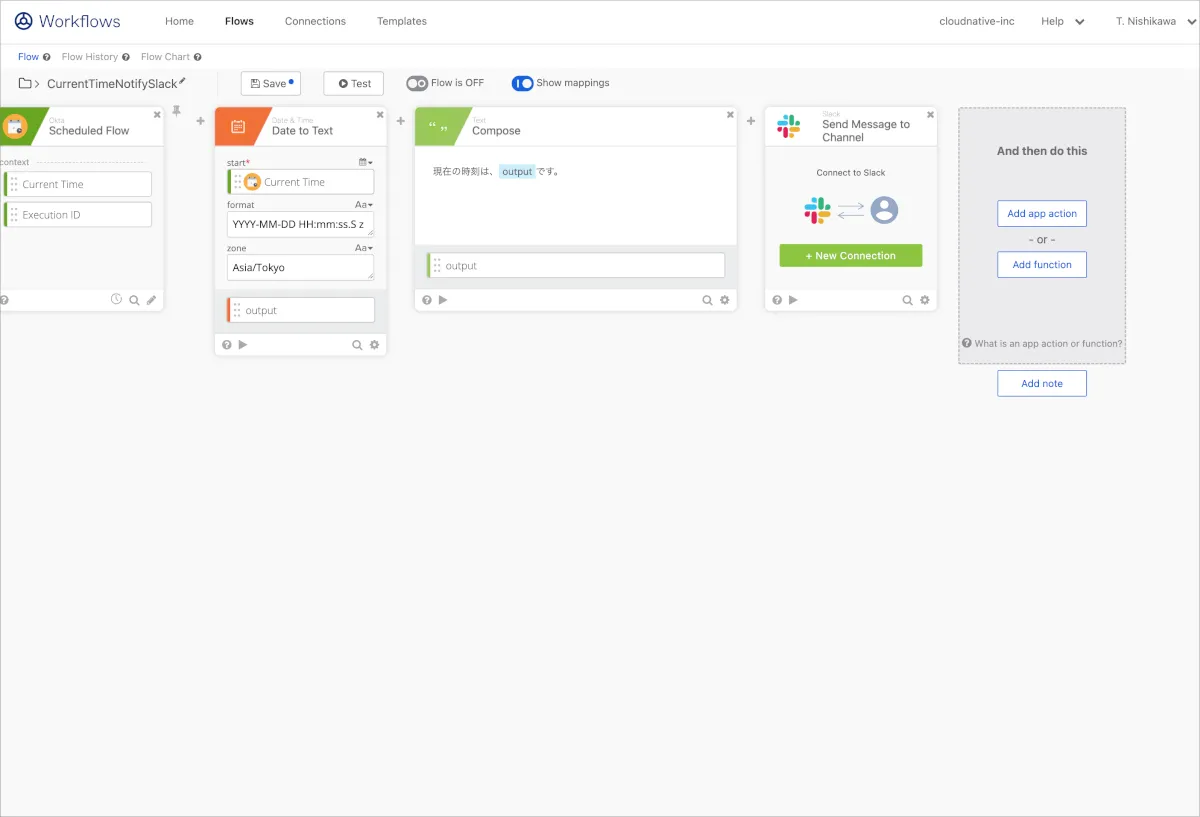This screenshot has height=817, width=1200.
Task: Click the magnifier icon on Date to Text card
Action: coord(357,345)
